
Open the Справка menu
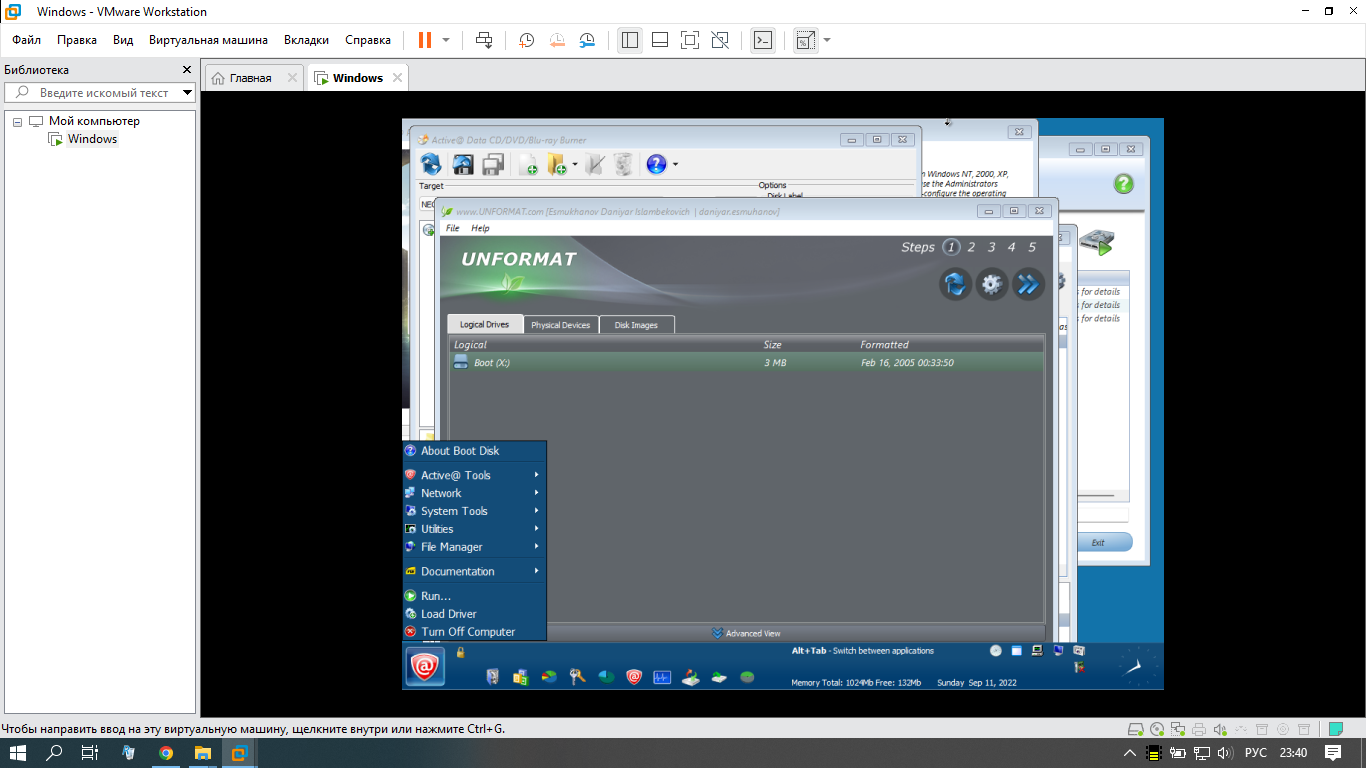[368, 40]
